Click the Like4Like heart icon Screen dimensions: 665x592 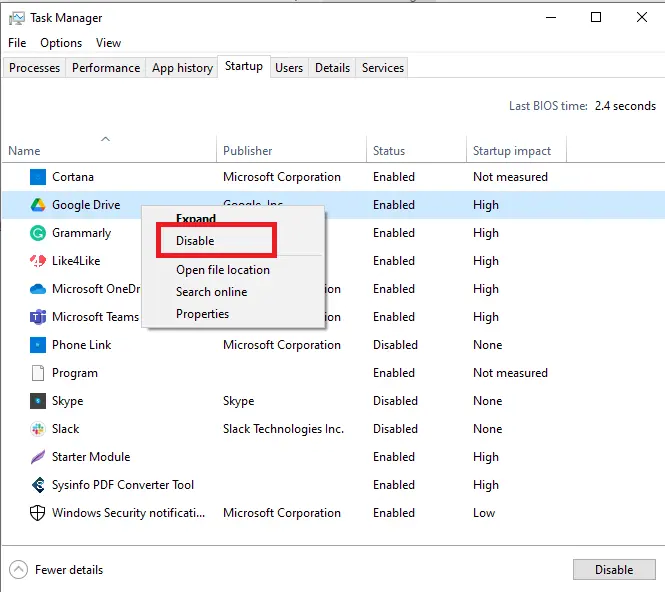[38, 261]
